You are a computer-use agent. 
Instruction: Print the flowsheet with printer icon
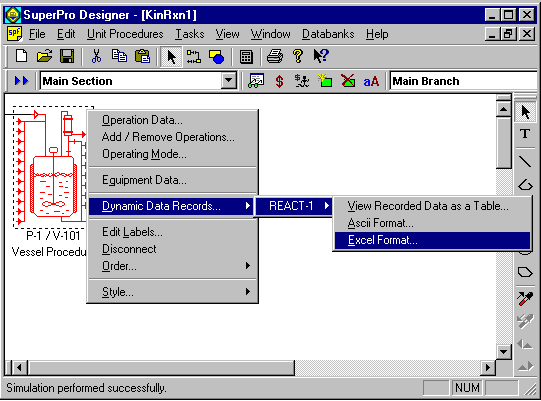[275, 56]
